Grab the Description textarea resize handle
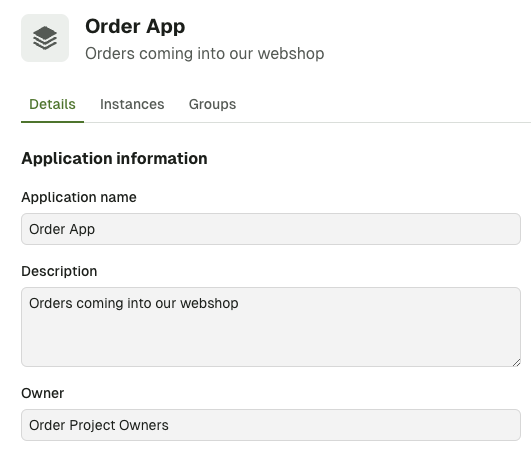 click(x=516, y=362)
